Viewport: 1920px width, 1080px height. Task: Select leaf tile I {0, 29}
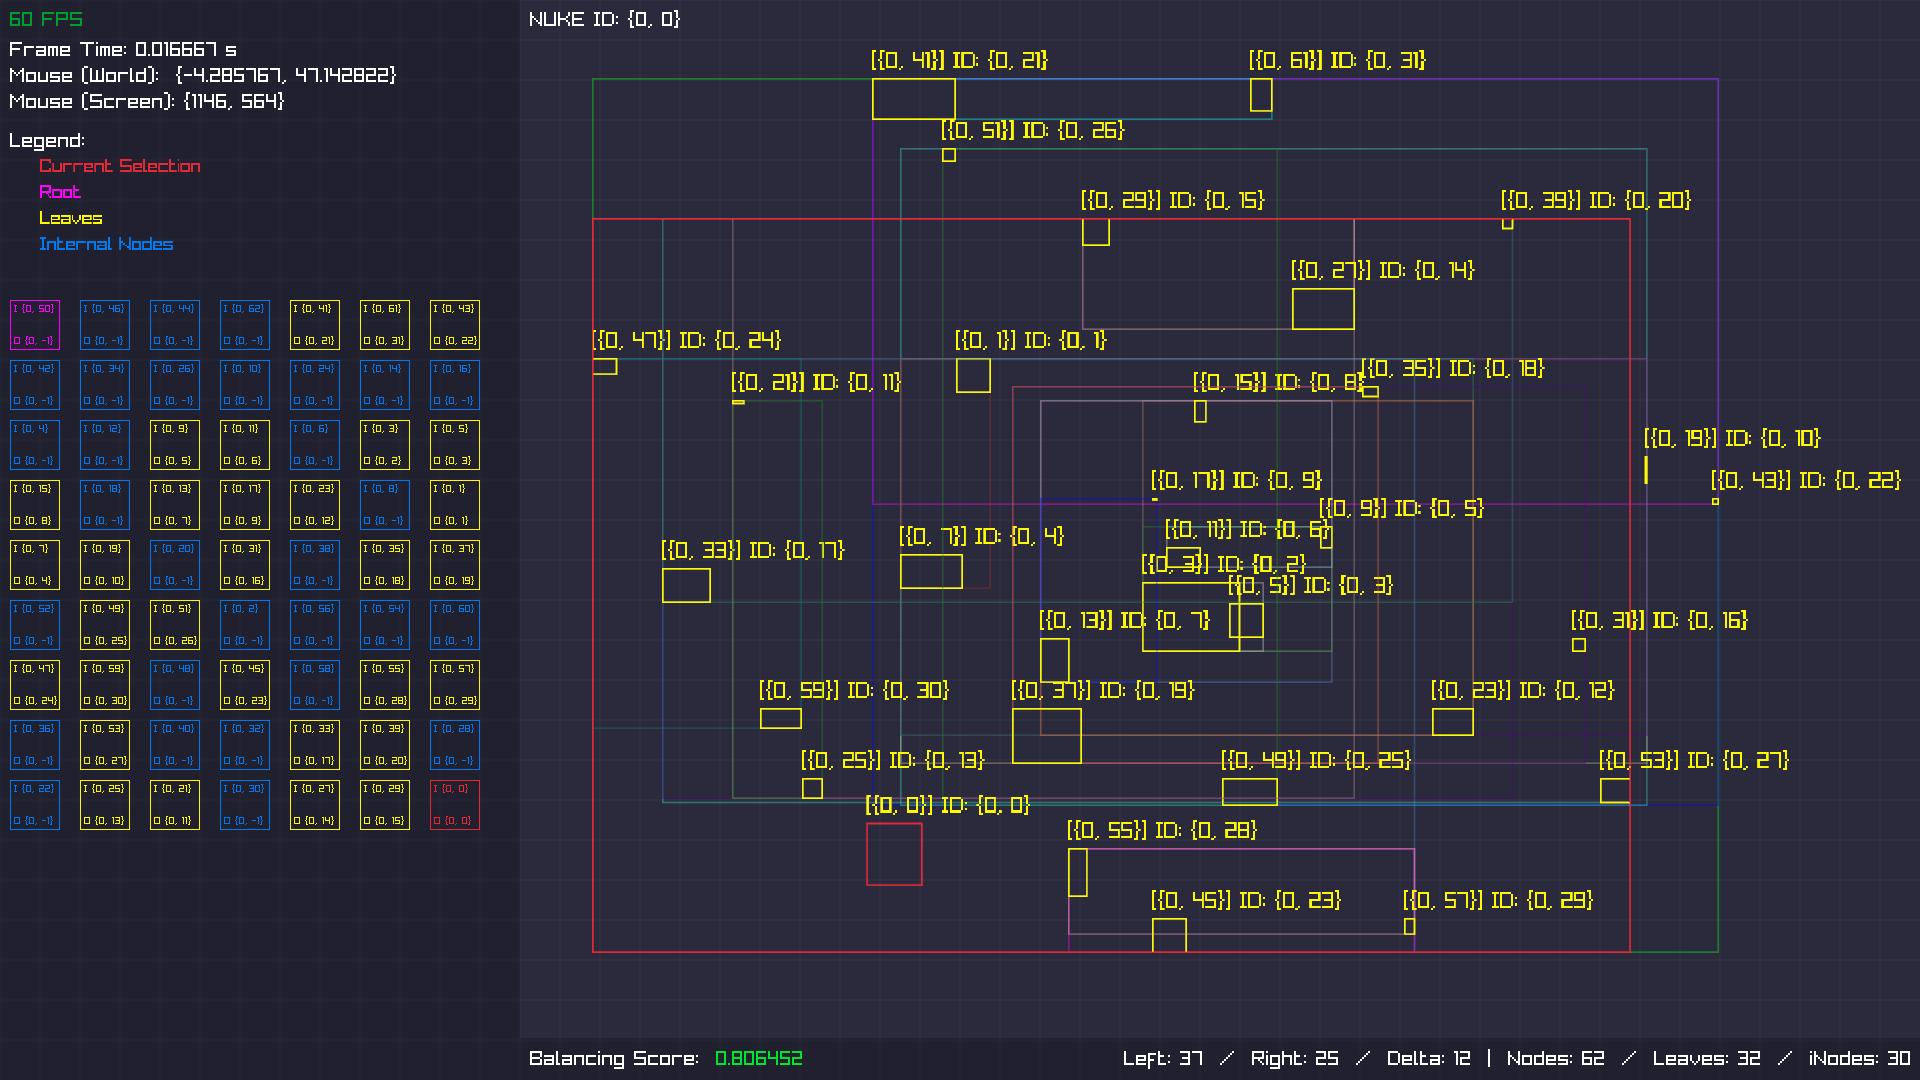[385, 805]
